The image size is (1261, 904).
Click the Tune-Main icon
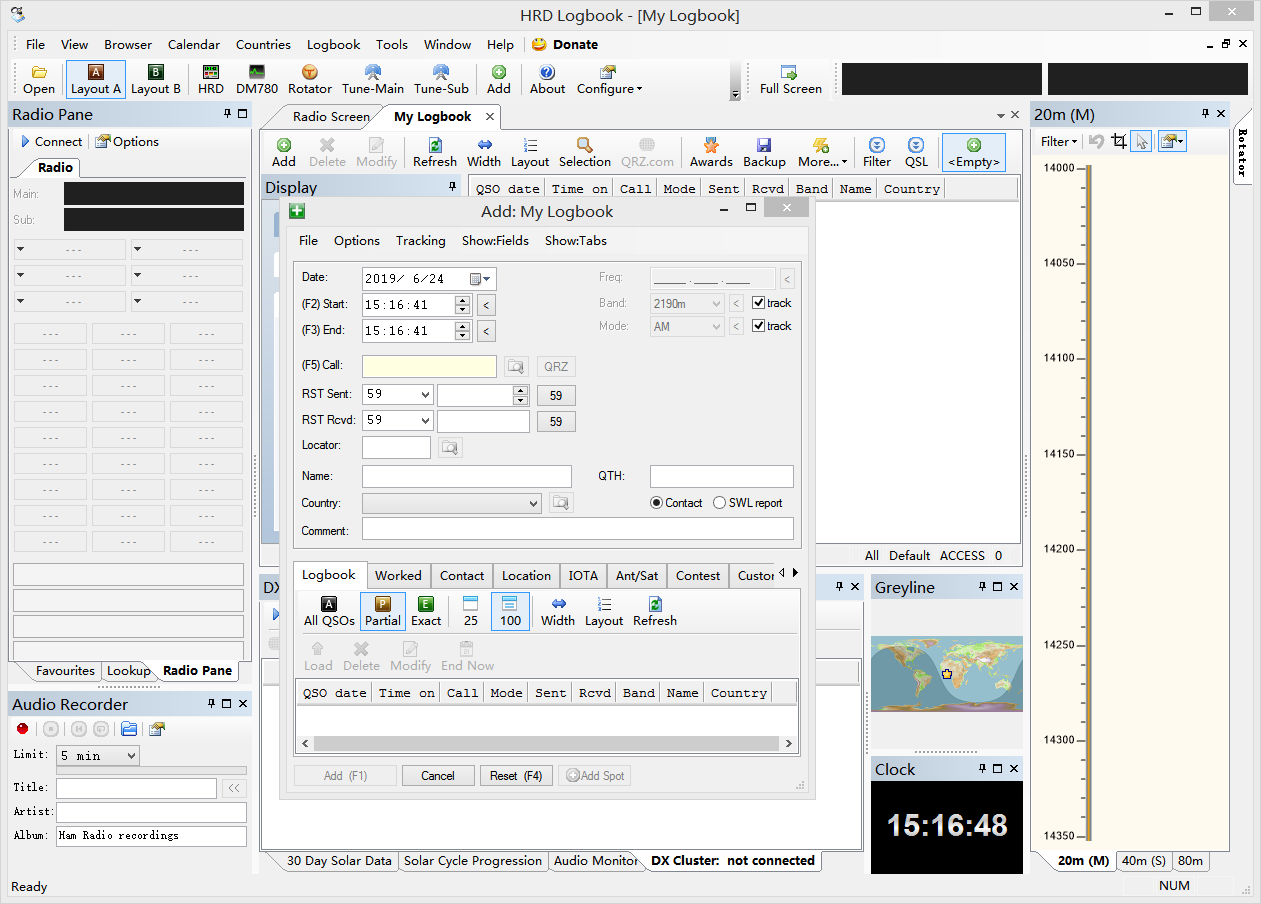[x=373, y=80]
